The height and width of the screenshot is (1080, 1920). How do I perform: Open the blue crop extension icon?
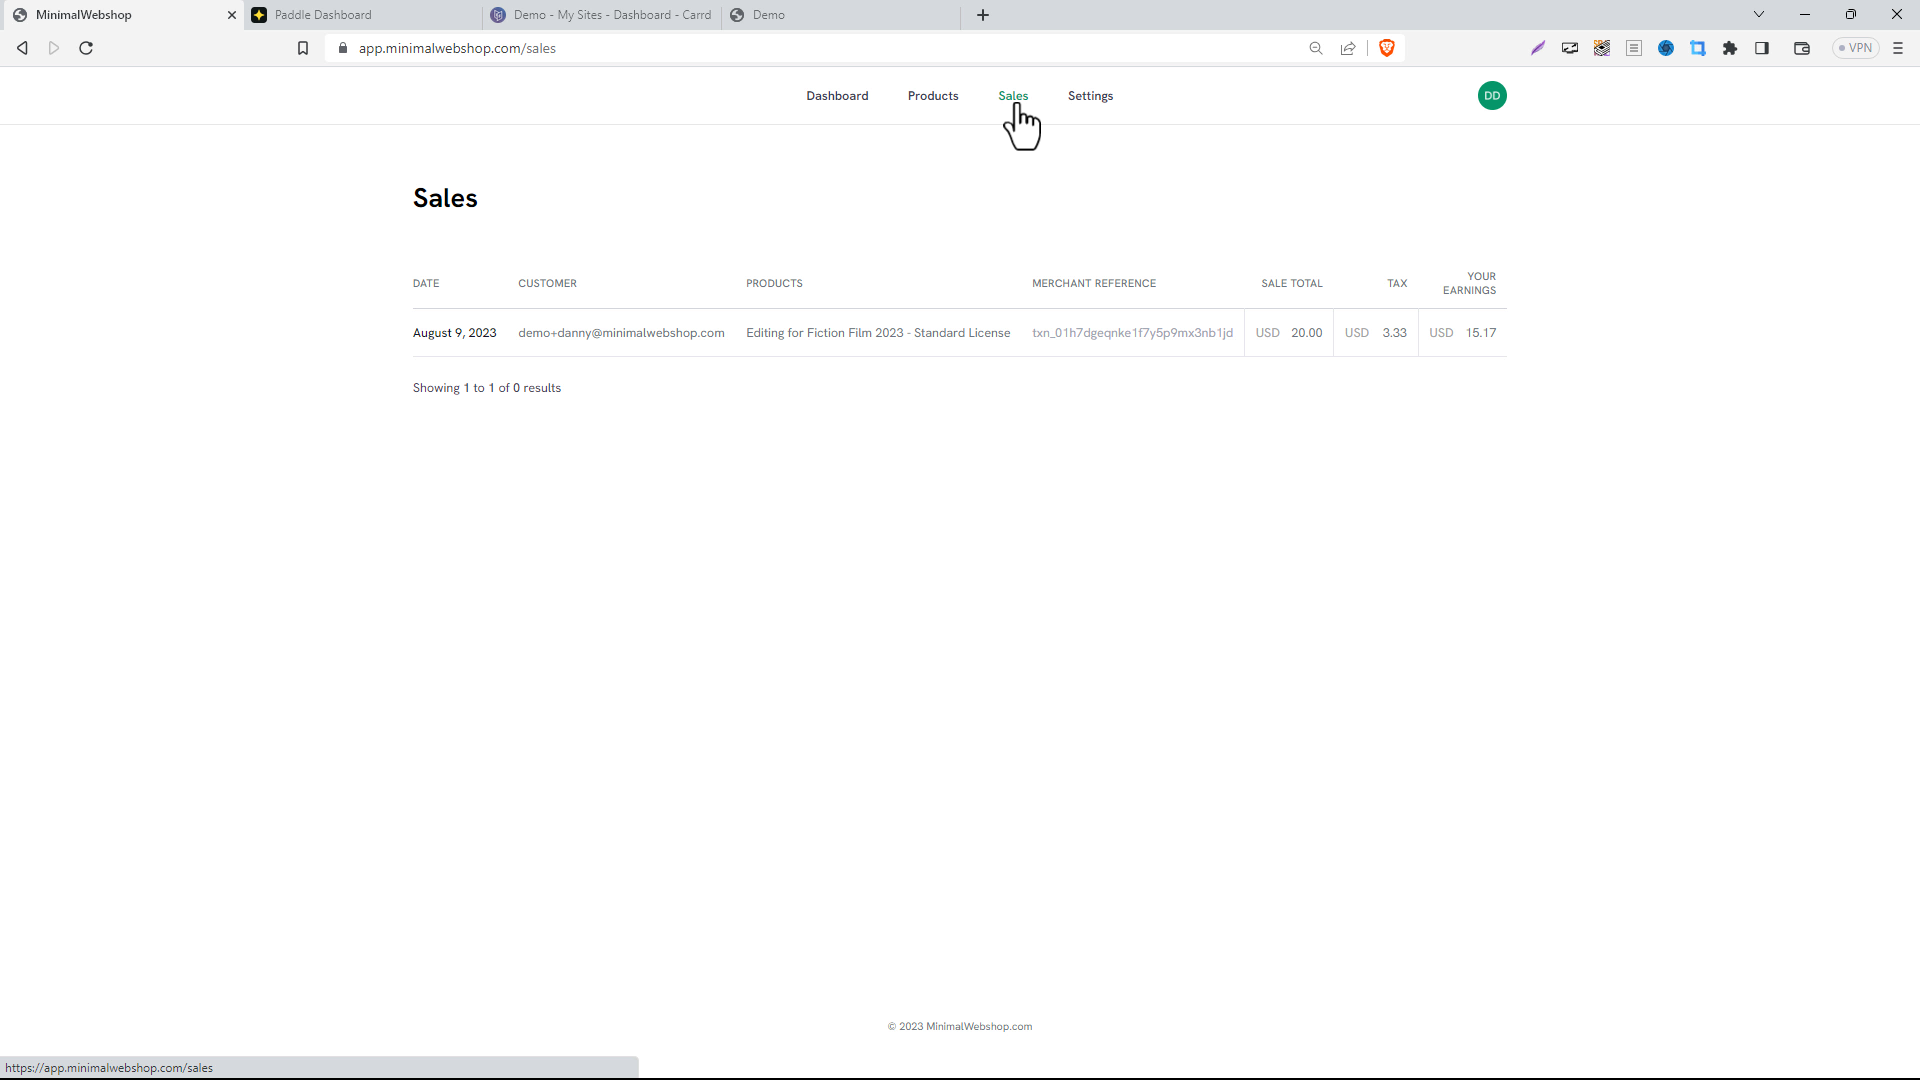tap(1698, 48)
